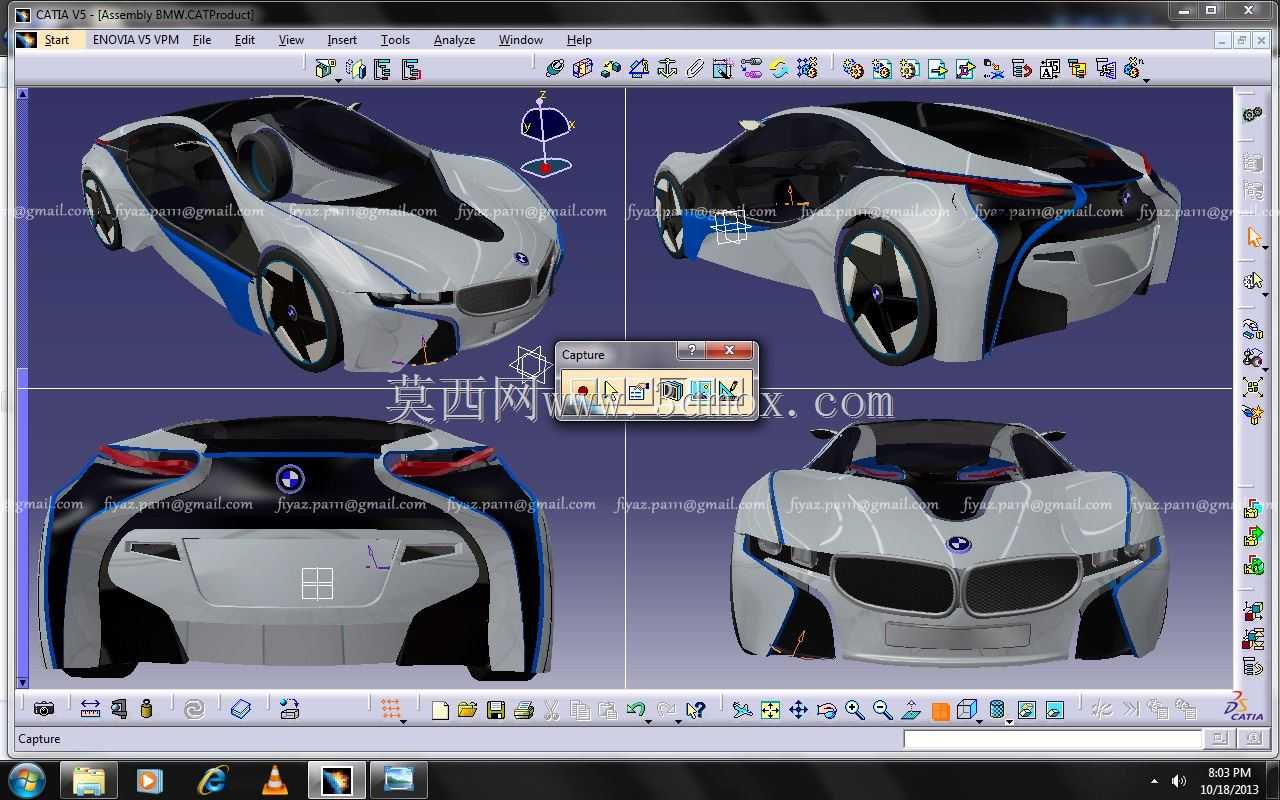Click the spiral Update All icon
This screenshot has height=800, width=1280.
(x=194, y=709)
